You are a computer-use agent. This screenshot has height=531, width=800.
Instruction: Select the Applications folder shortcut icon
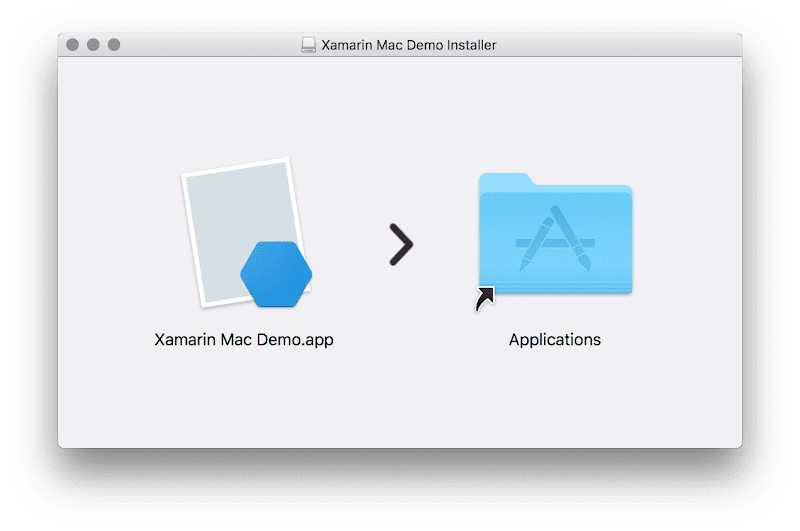click(555, 241)
